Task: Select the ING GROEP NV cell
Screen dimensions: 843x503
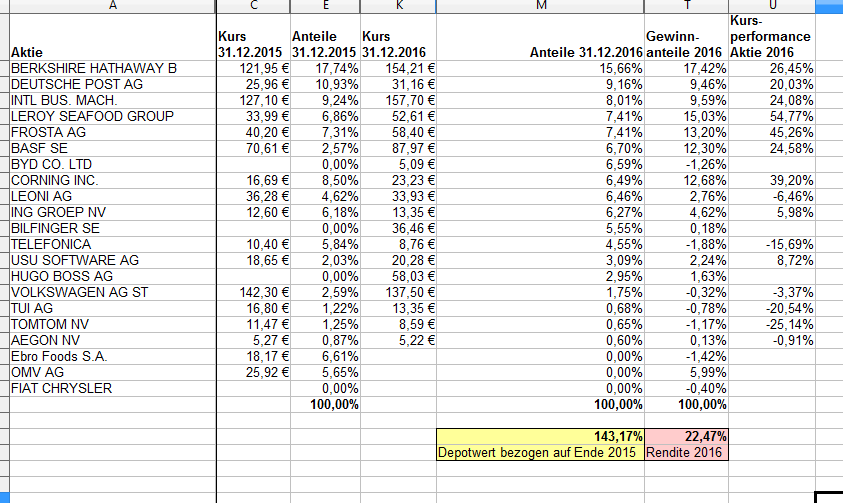Action: [x=112, y=212]
